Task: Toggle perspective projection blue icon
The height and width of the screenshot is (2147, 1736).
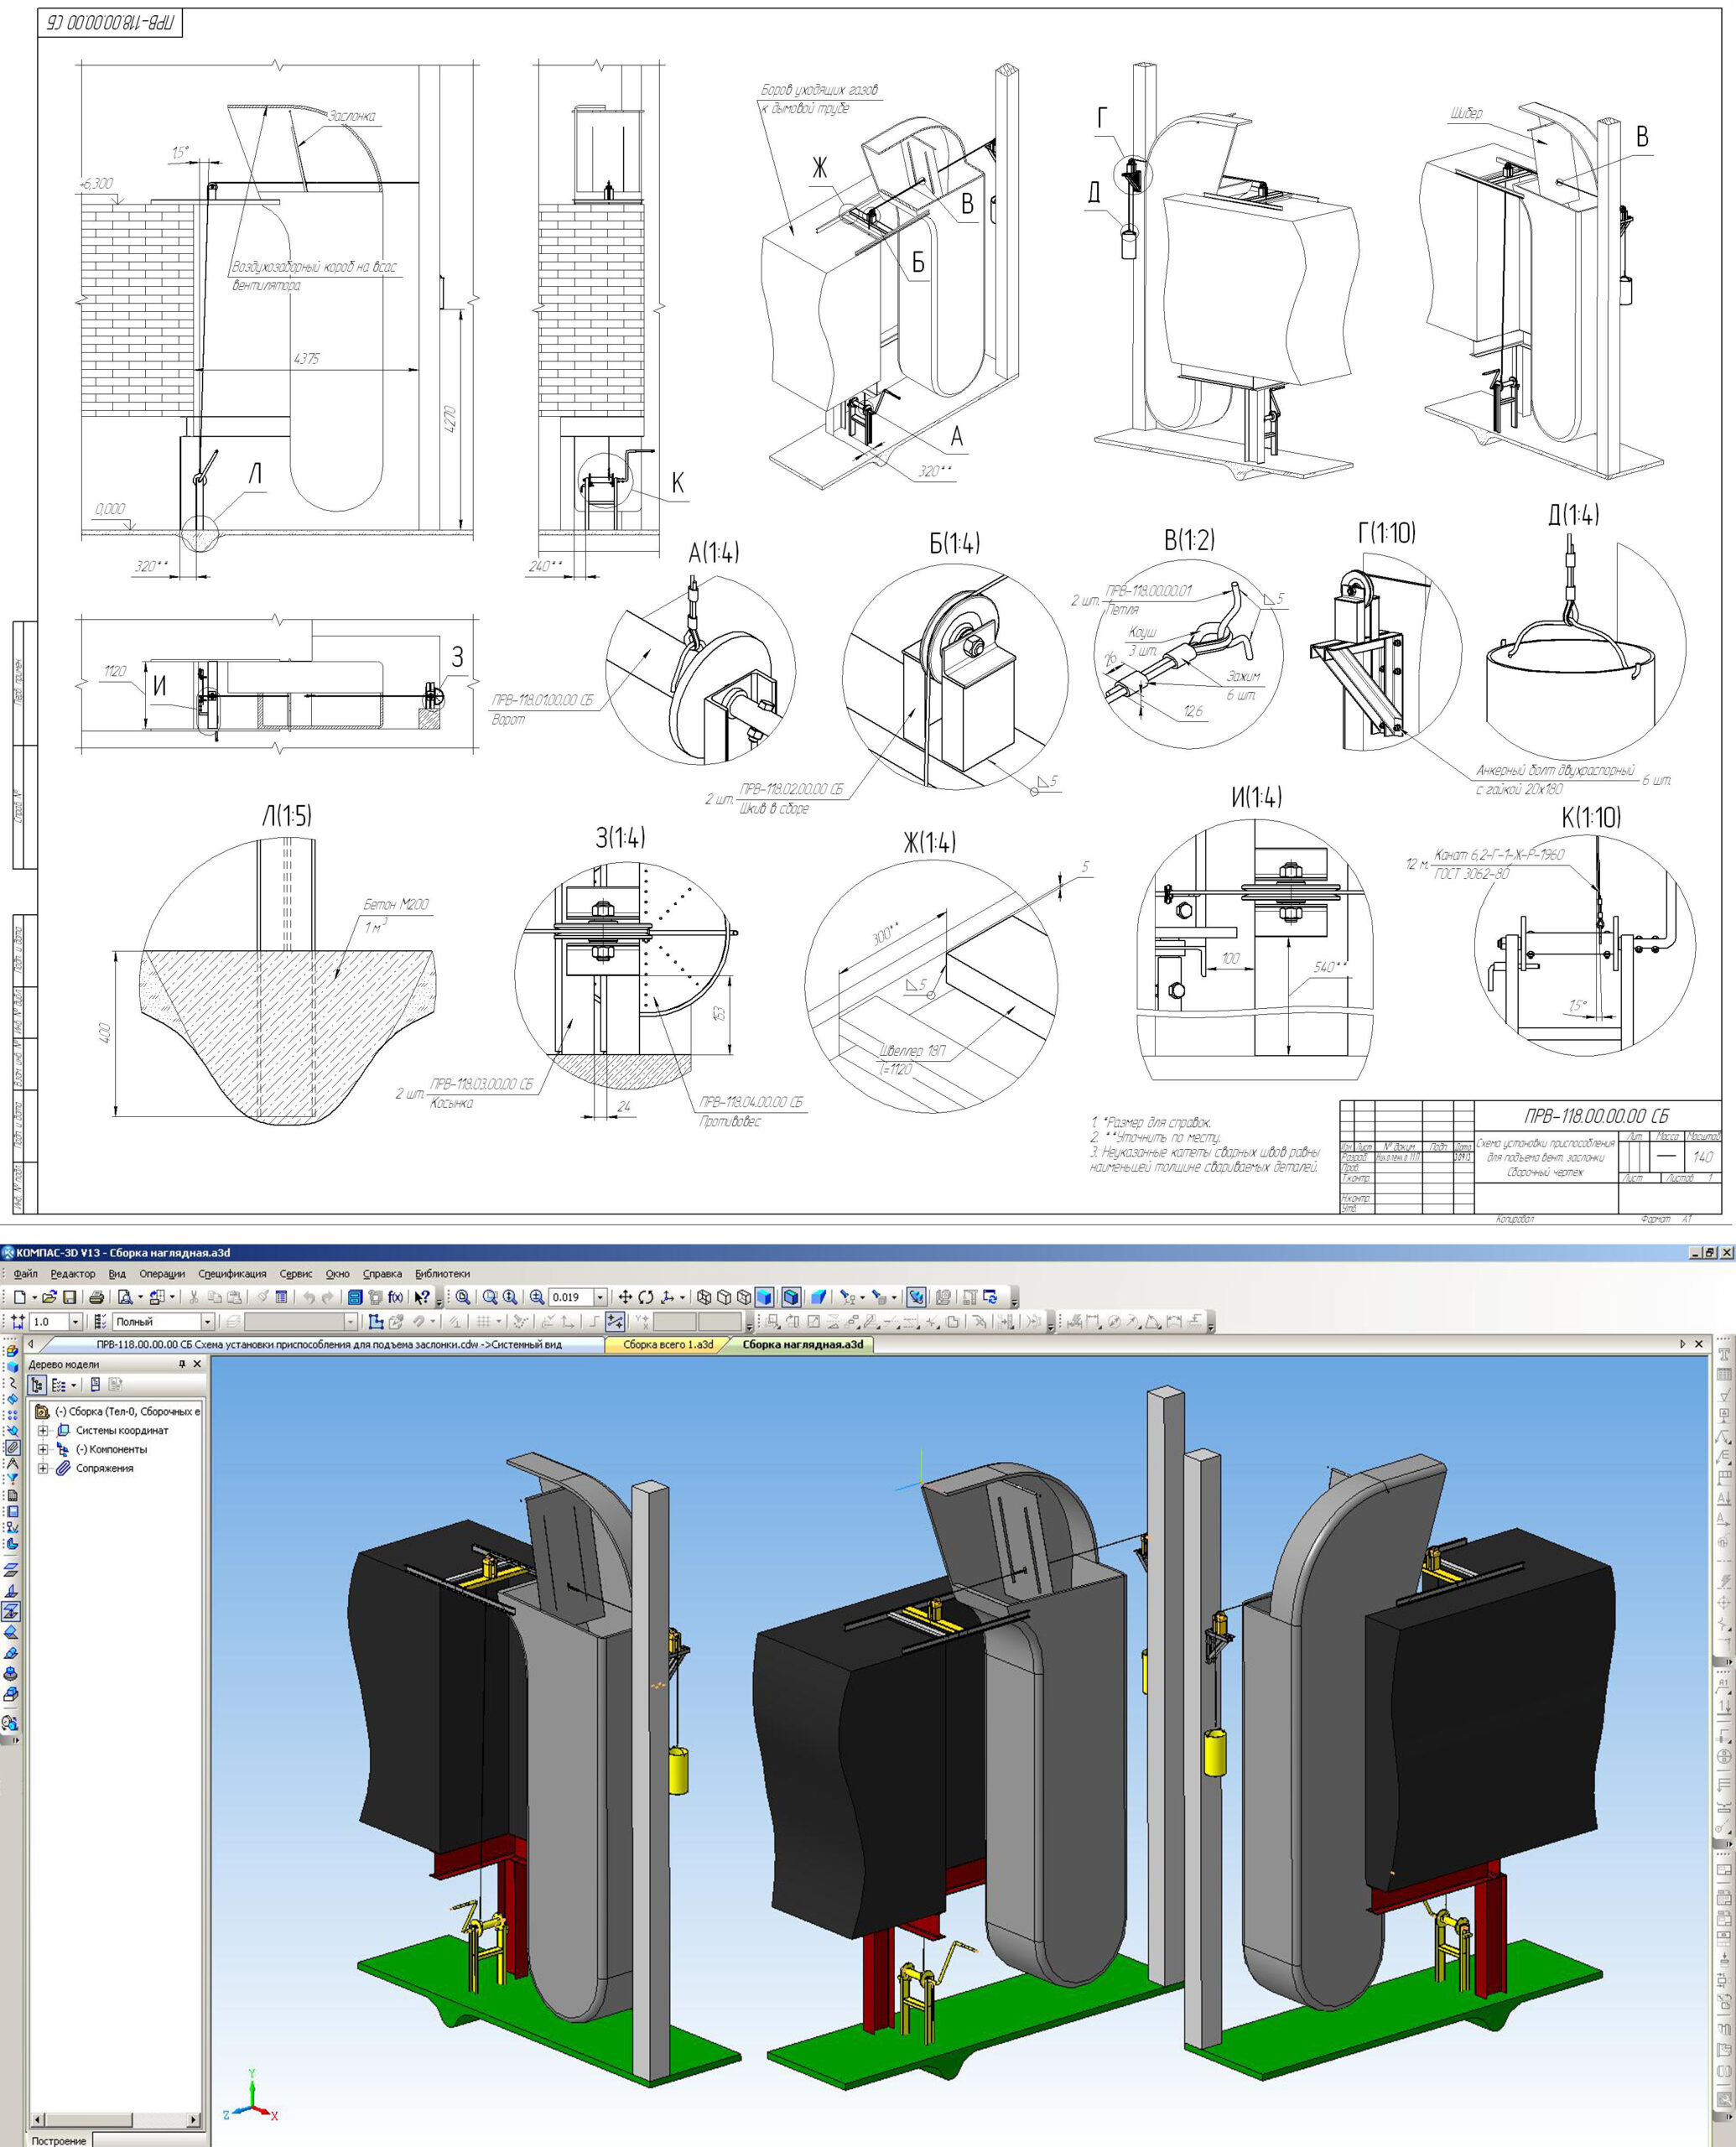Action: pos(819,1297)
